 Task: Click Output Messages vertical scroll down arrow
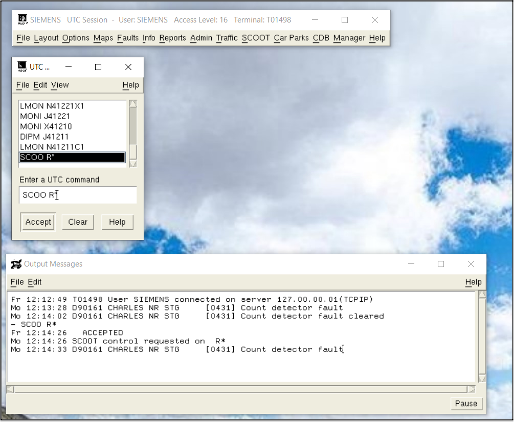coord(482,379)
